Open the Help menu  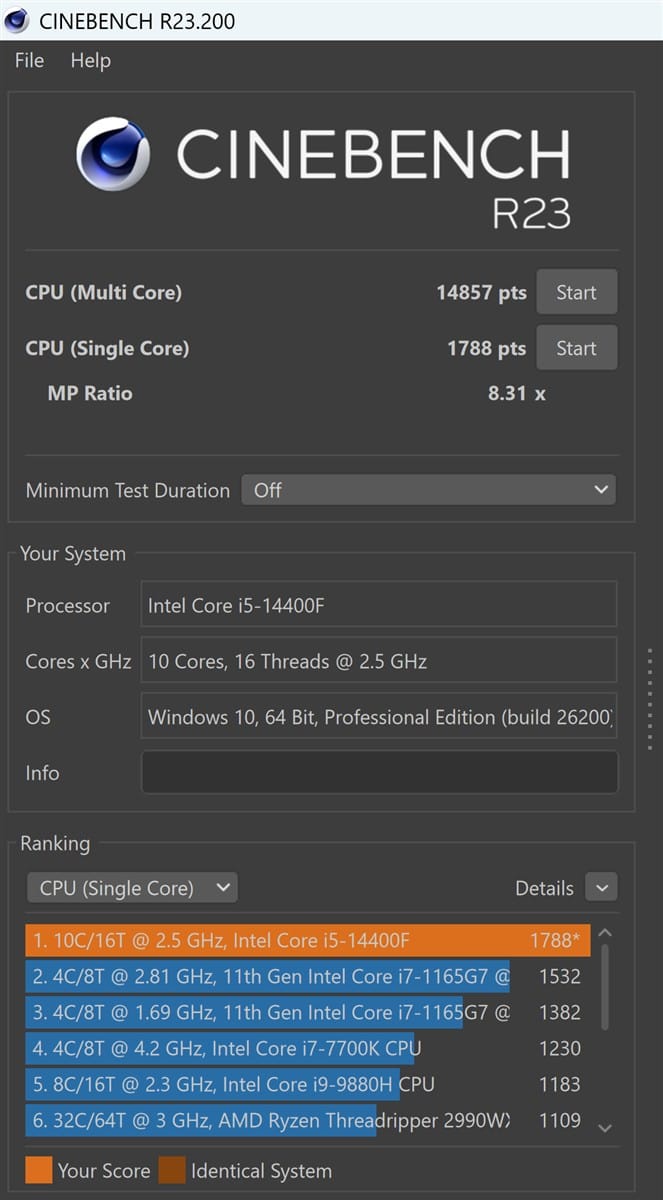[x=90, y=61]
